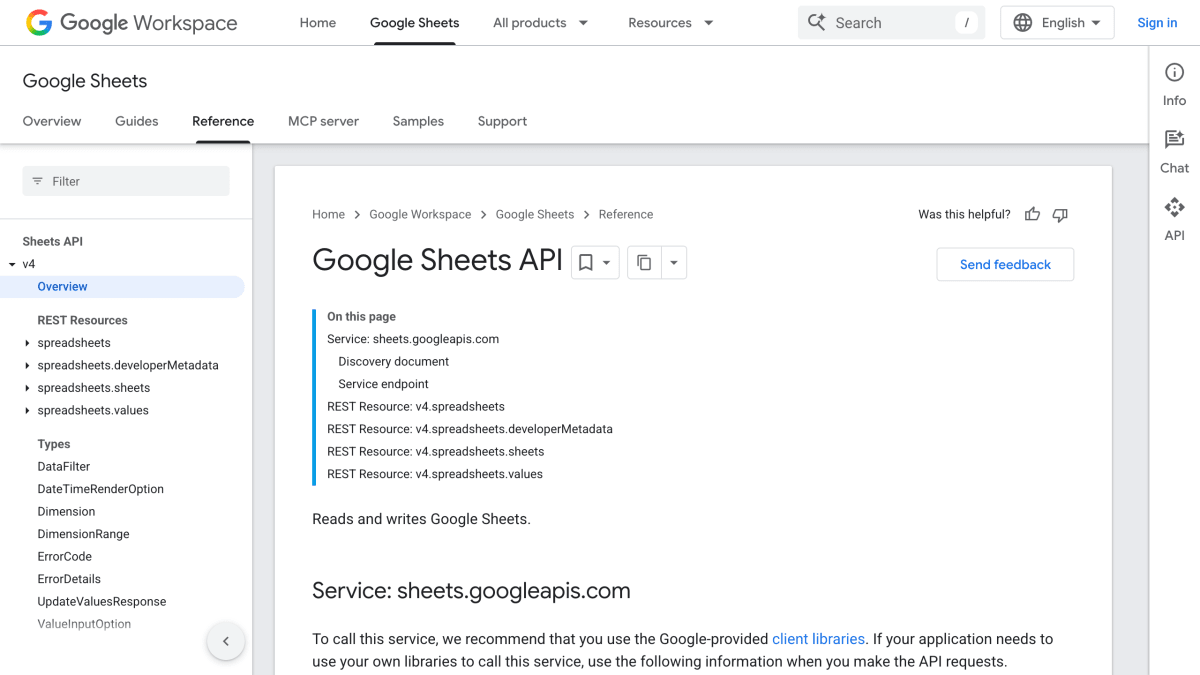Open the dropdown arrow next to copy icon
The width and height of the screenshot is (1200, 675).
(x=674, y=262)
